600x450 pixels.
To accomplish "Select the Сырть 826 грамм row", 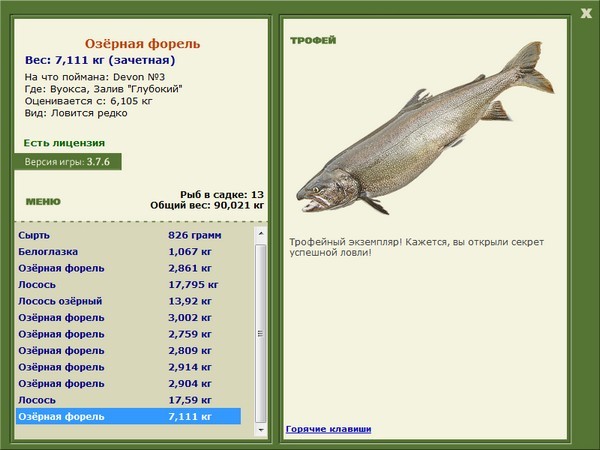I will 128,235.
